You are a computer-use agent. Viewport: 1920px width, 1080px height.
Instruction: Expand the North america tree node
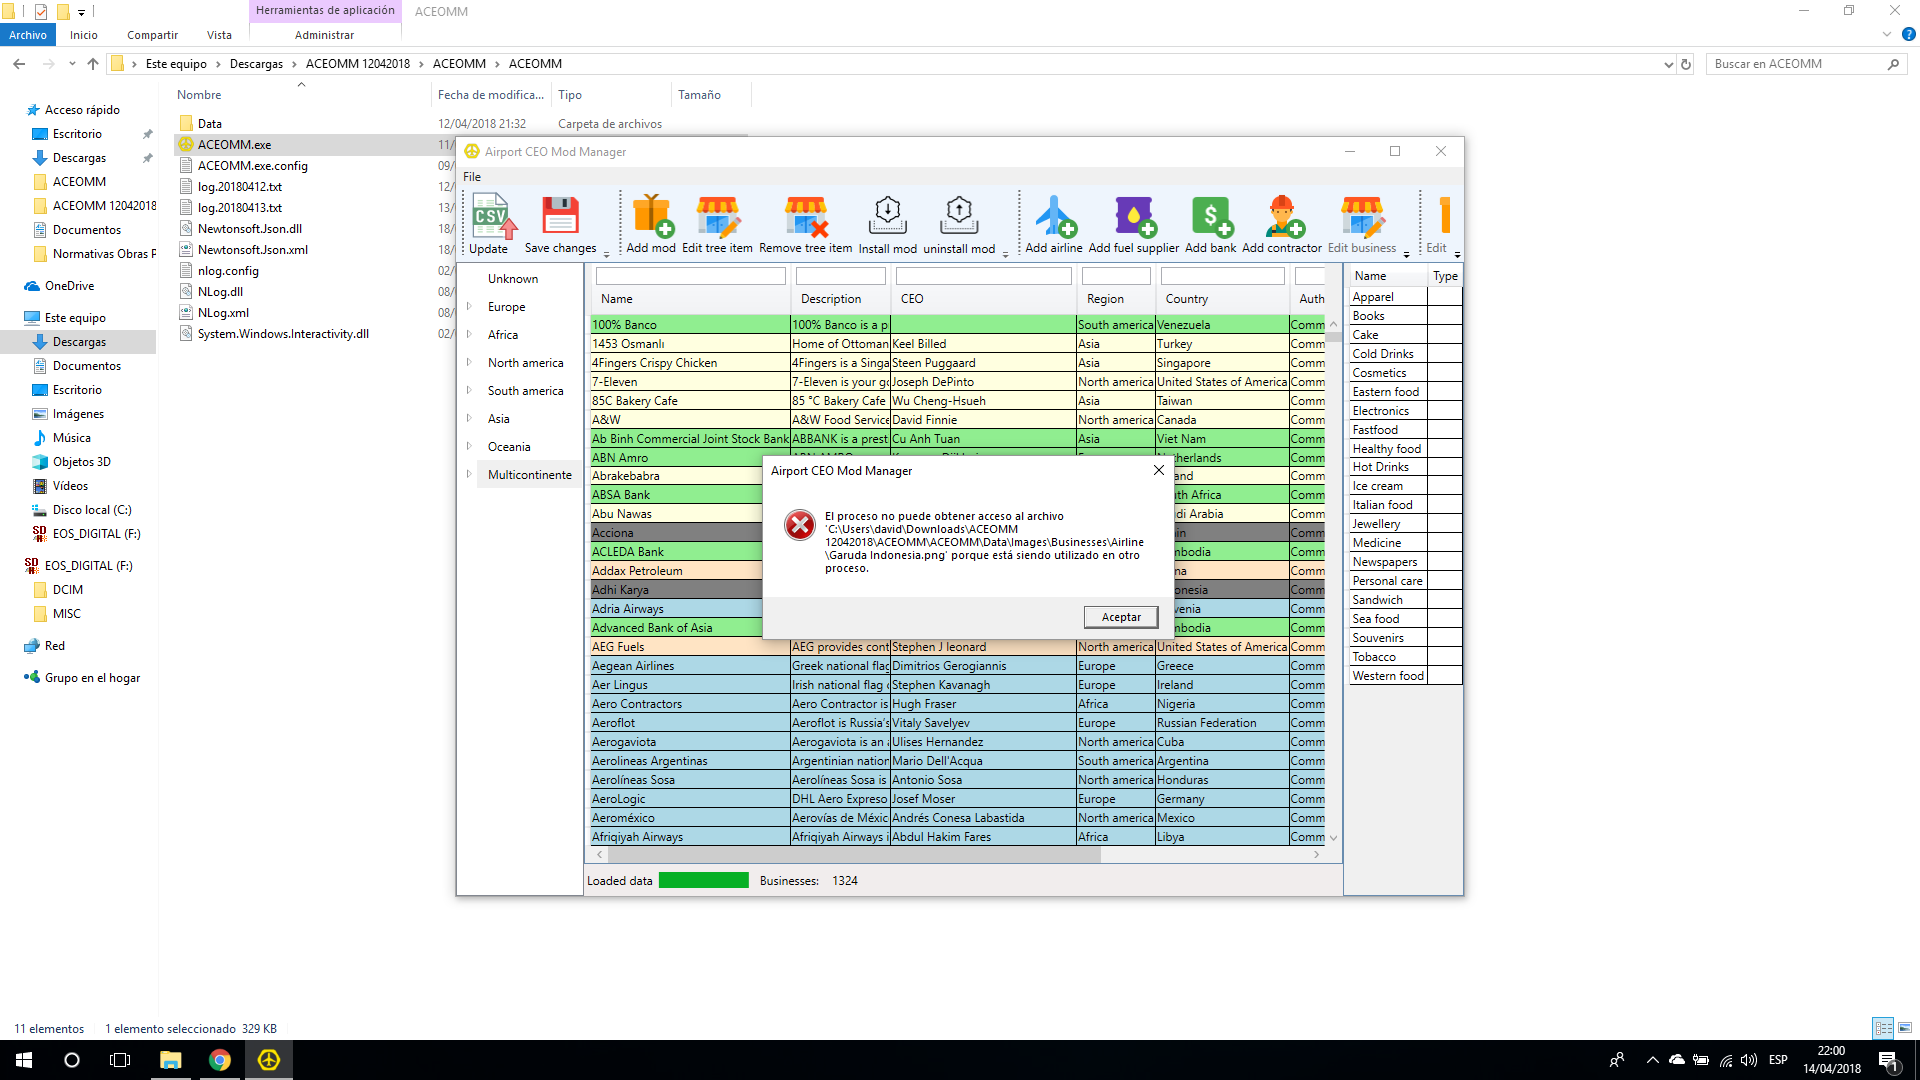469,363
